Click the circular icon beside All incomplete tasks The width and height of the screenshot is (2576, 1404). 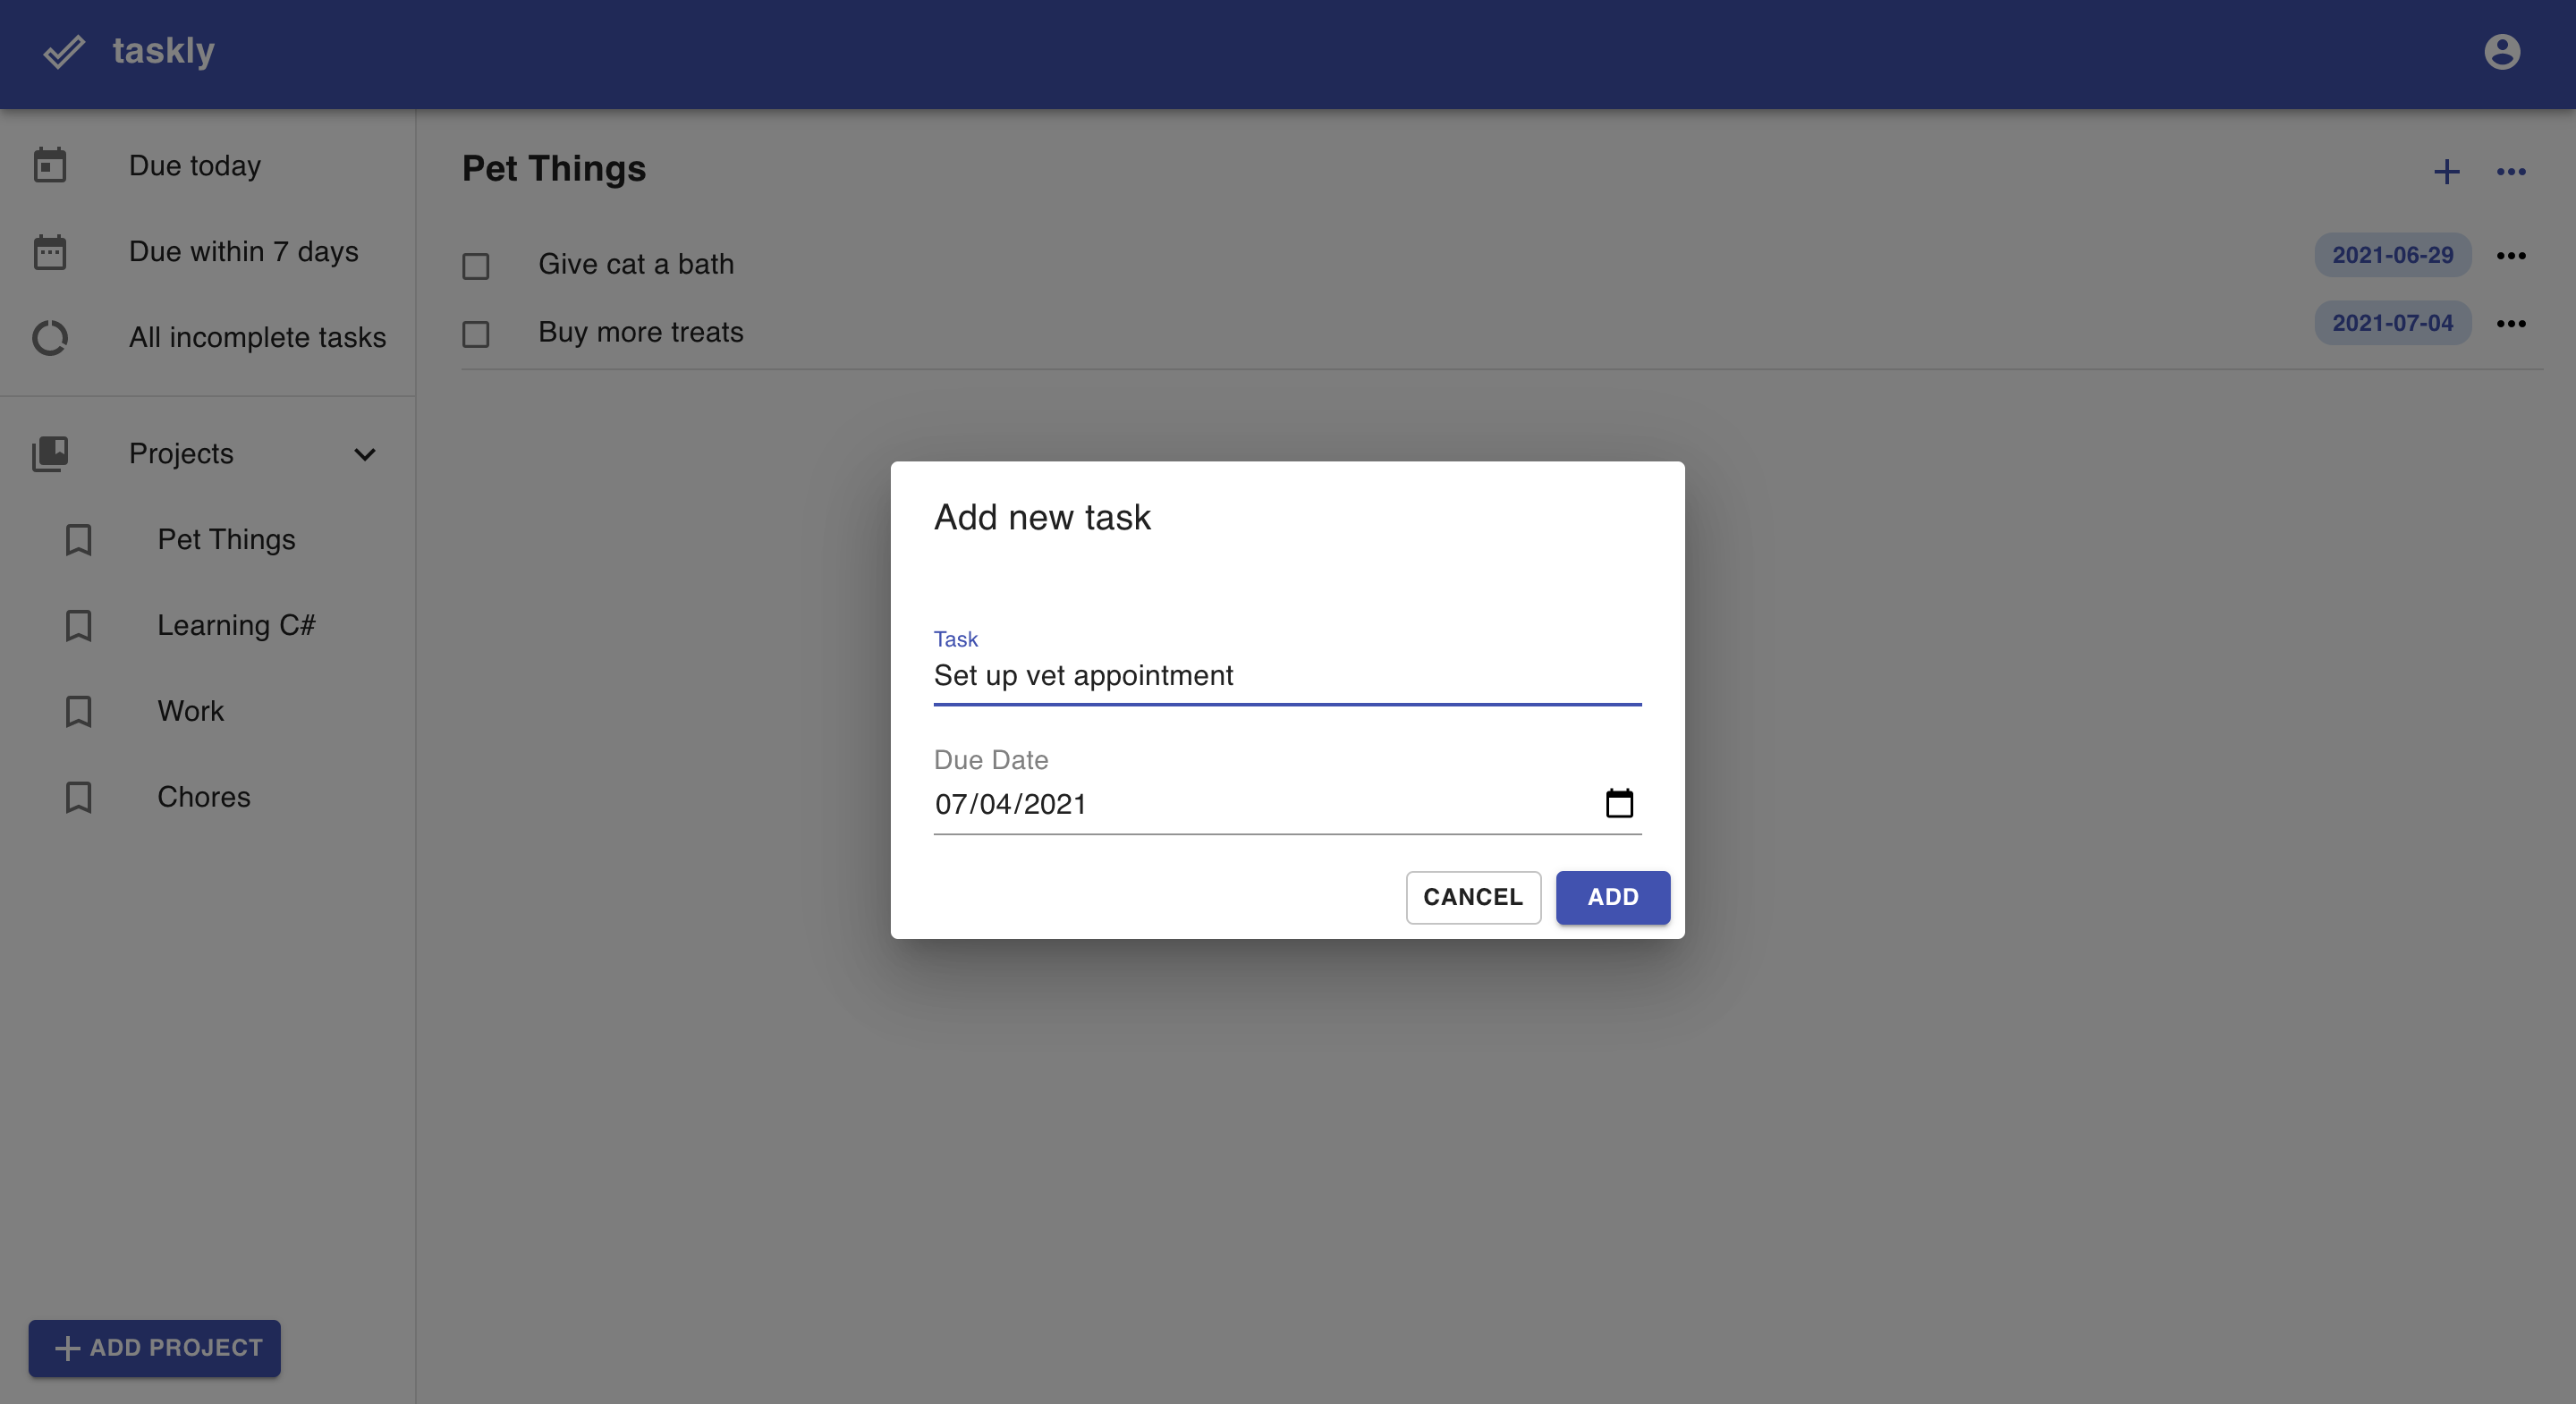(50, 338)
